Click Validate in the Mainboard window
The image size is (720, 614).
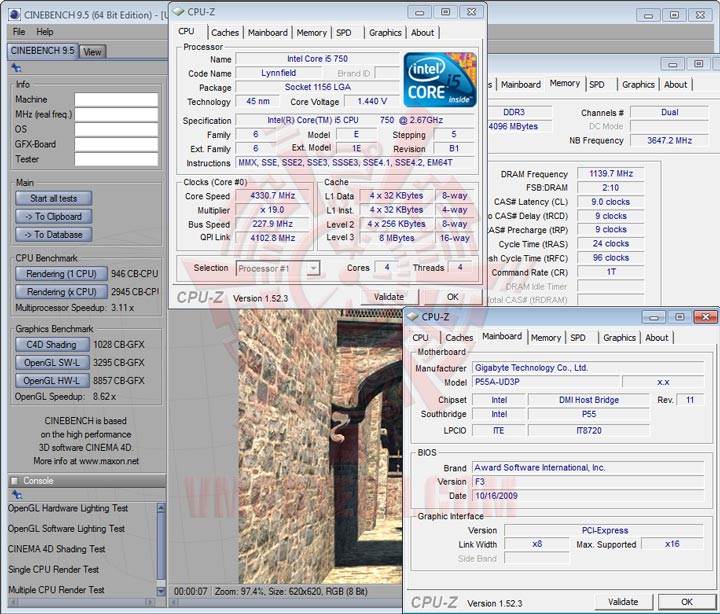623,602
